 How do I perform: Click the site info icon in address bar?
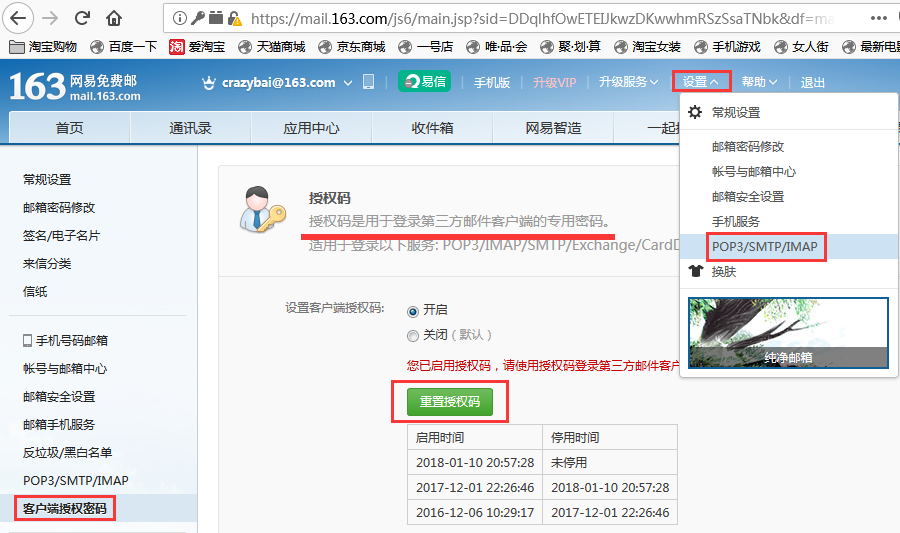[180, 19]
